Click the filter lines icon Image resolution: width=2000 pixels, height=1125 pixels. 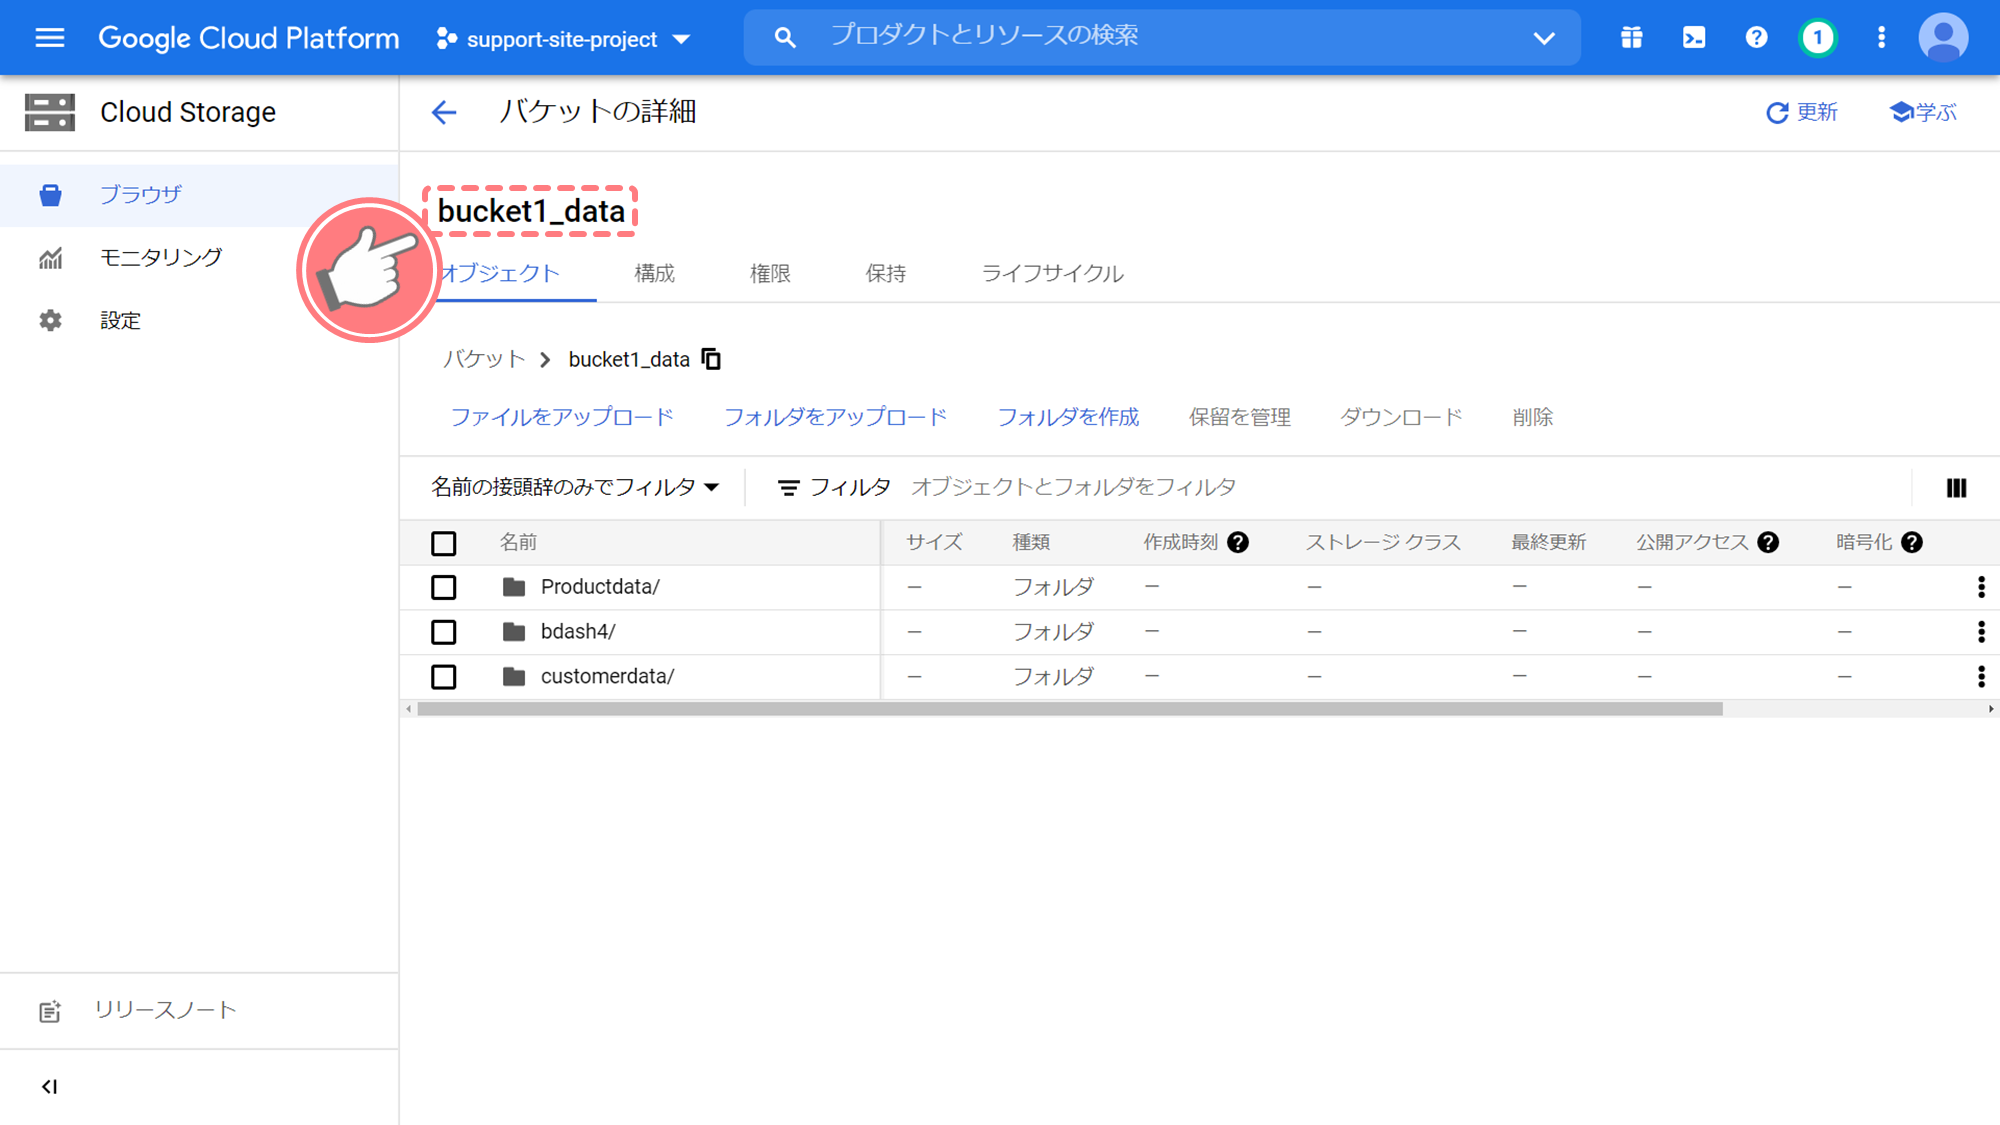pos(788,488)
